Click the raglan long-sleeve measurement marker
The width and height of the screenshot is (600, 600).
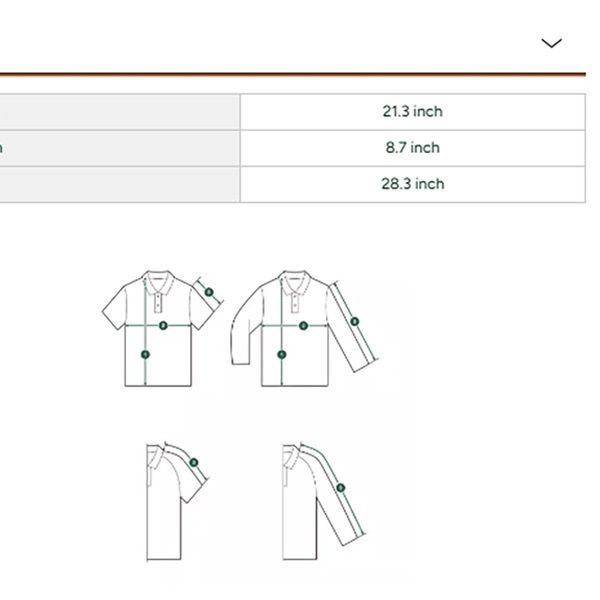(341, 488)
